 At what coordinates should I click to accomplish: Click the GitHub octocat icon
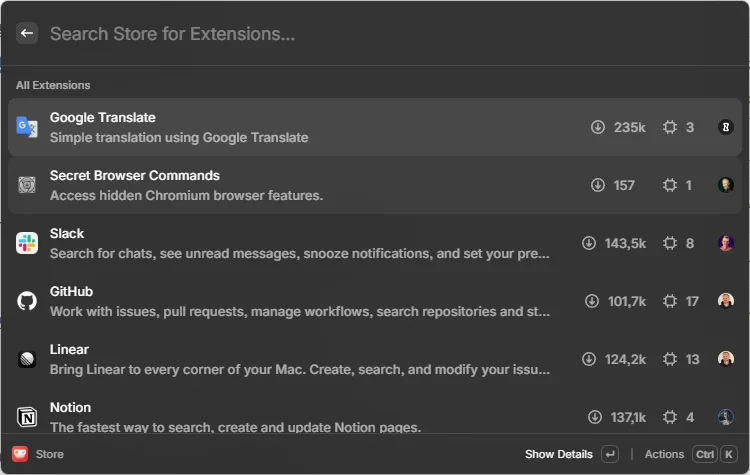(x=27, y=301)
